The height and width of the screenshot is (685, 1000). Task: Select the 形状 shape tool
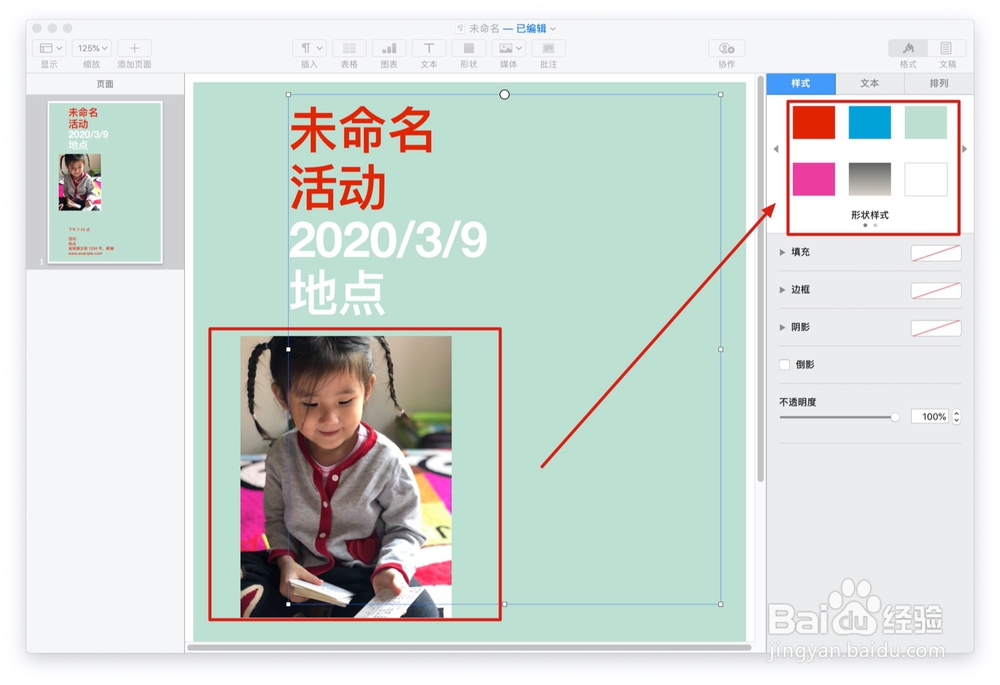pyautogui.click(x=469, y=48)
